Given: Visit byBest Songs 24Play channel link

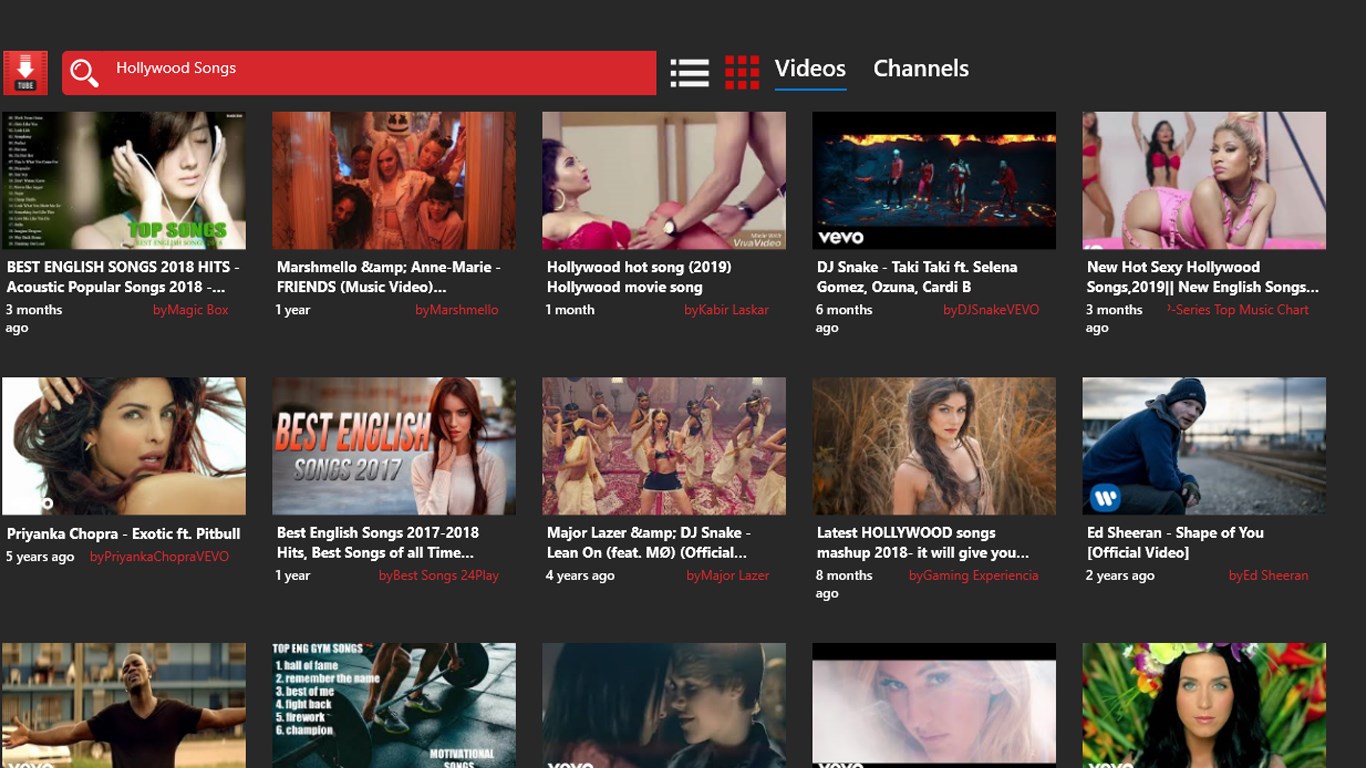Looking at the screenshot, I should [439, 576].
